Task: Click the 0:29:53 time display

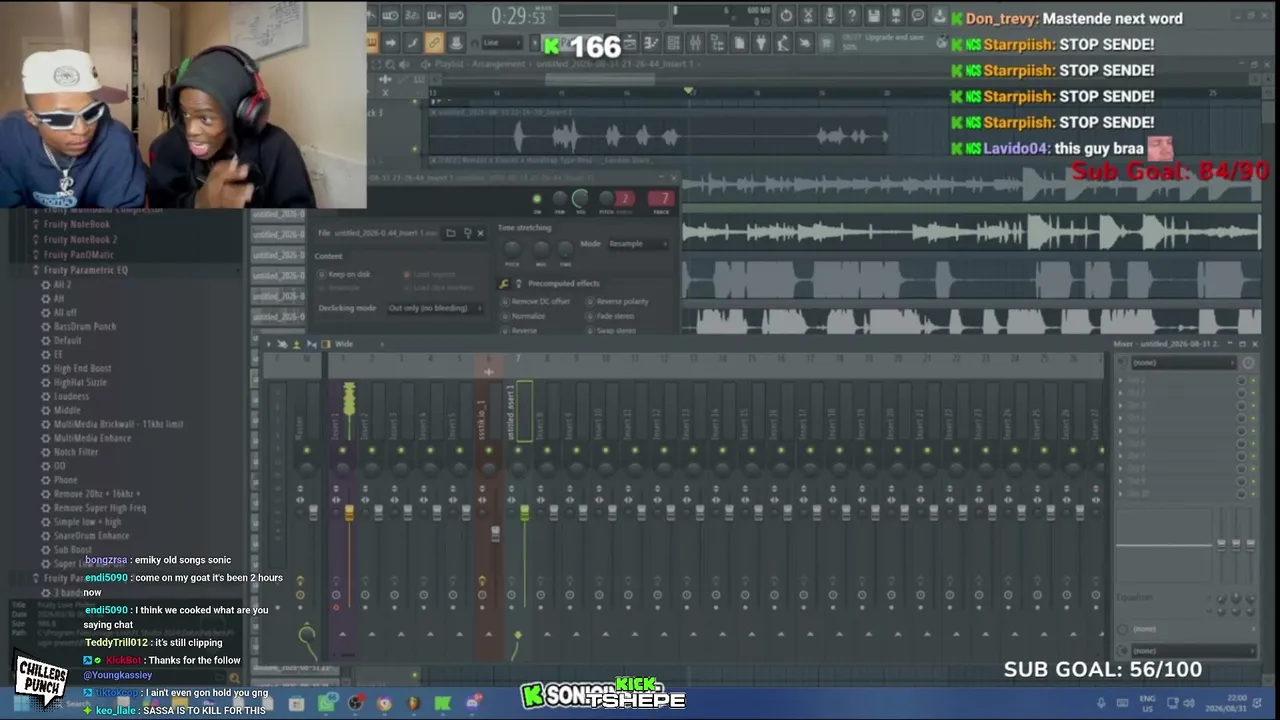Action: click(x=519, y=16)
